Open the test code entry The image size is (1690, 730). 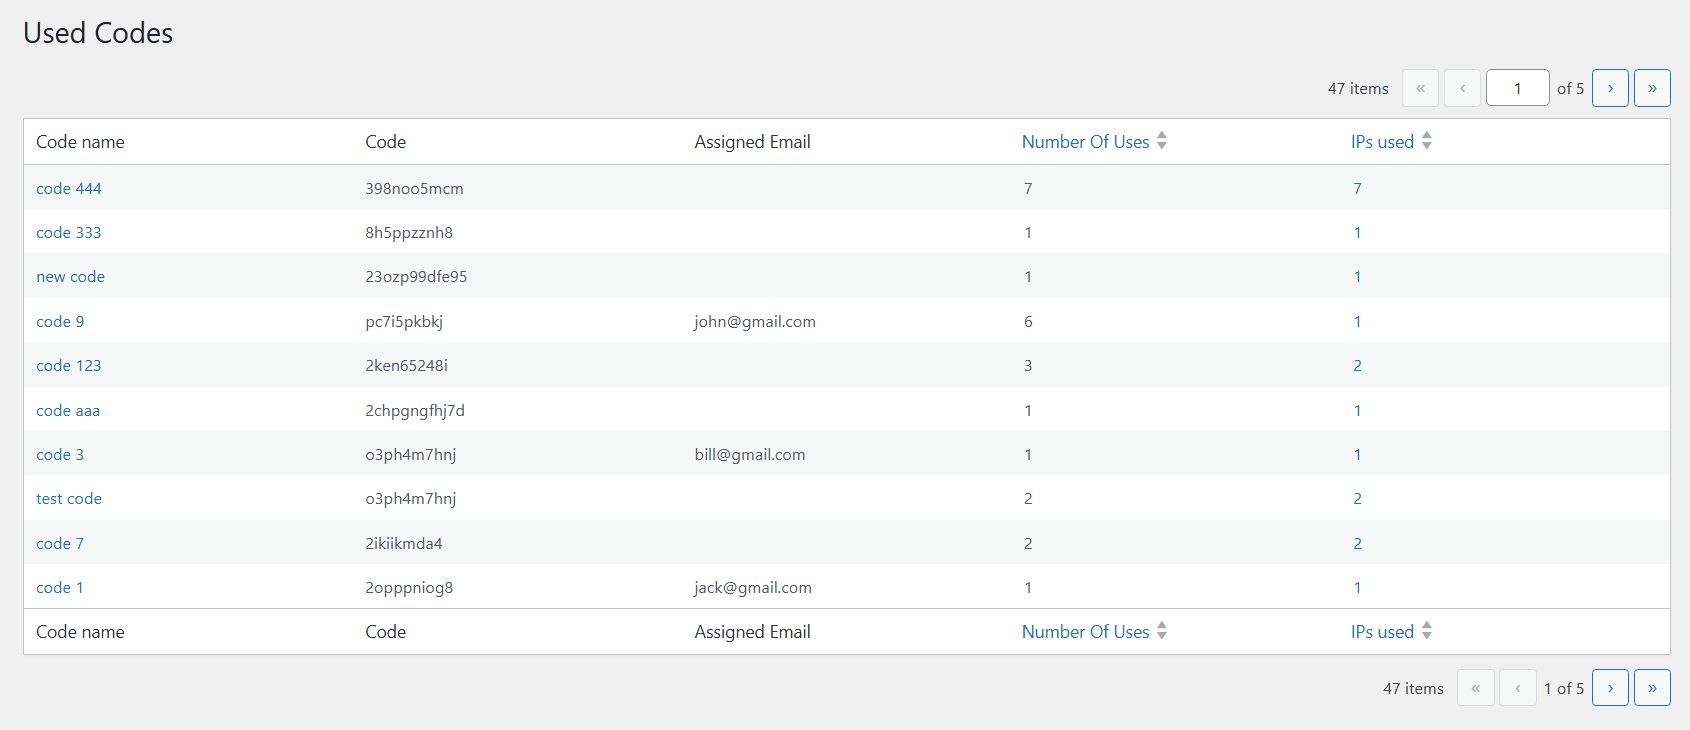[x=69, y=499]
